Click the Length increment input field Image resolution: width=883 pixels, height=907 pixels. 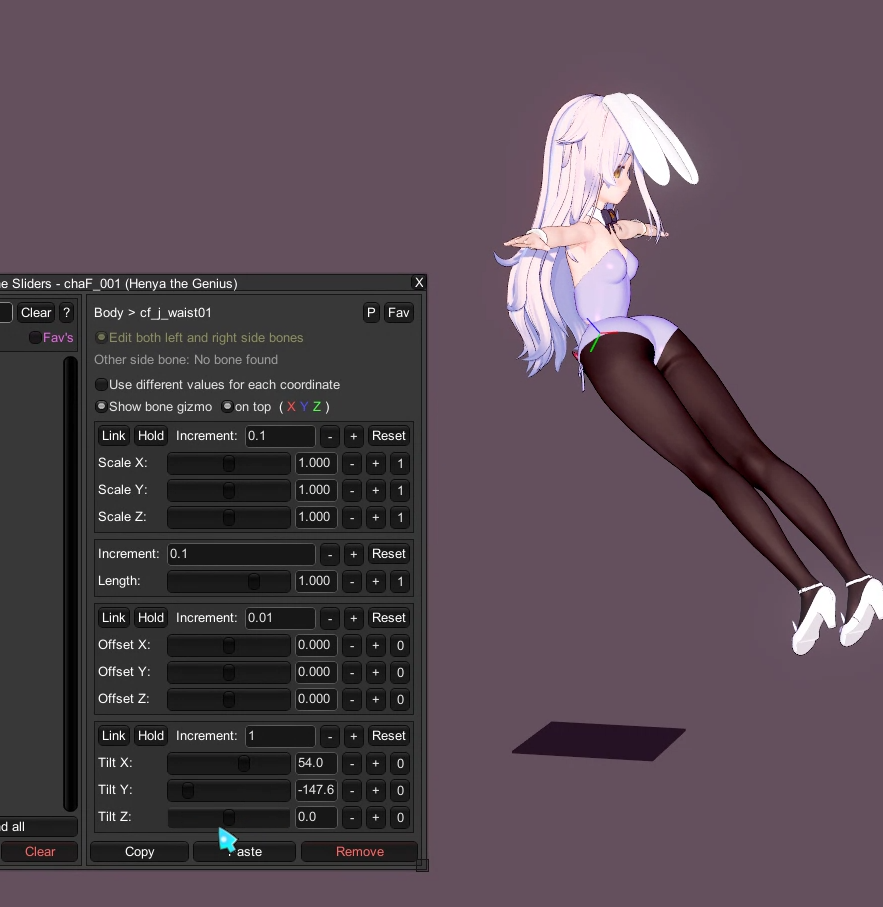pyautogui.click(x=241, y=554)
